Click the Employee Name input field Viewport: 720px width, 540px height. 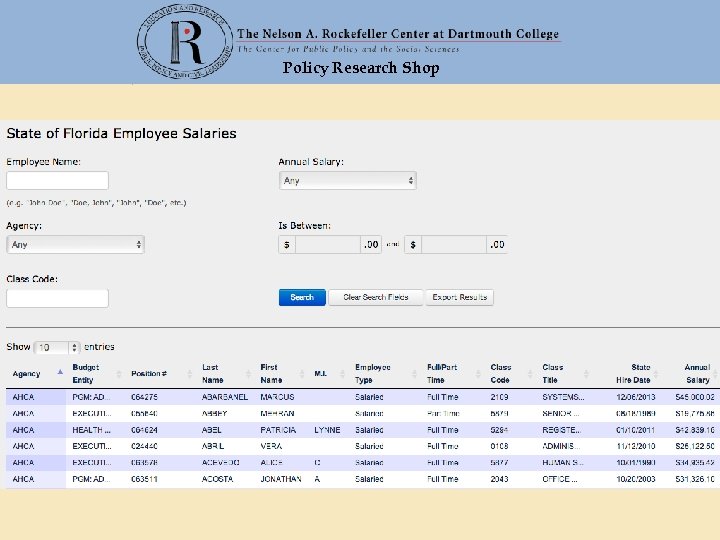pos(57,180)
